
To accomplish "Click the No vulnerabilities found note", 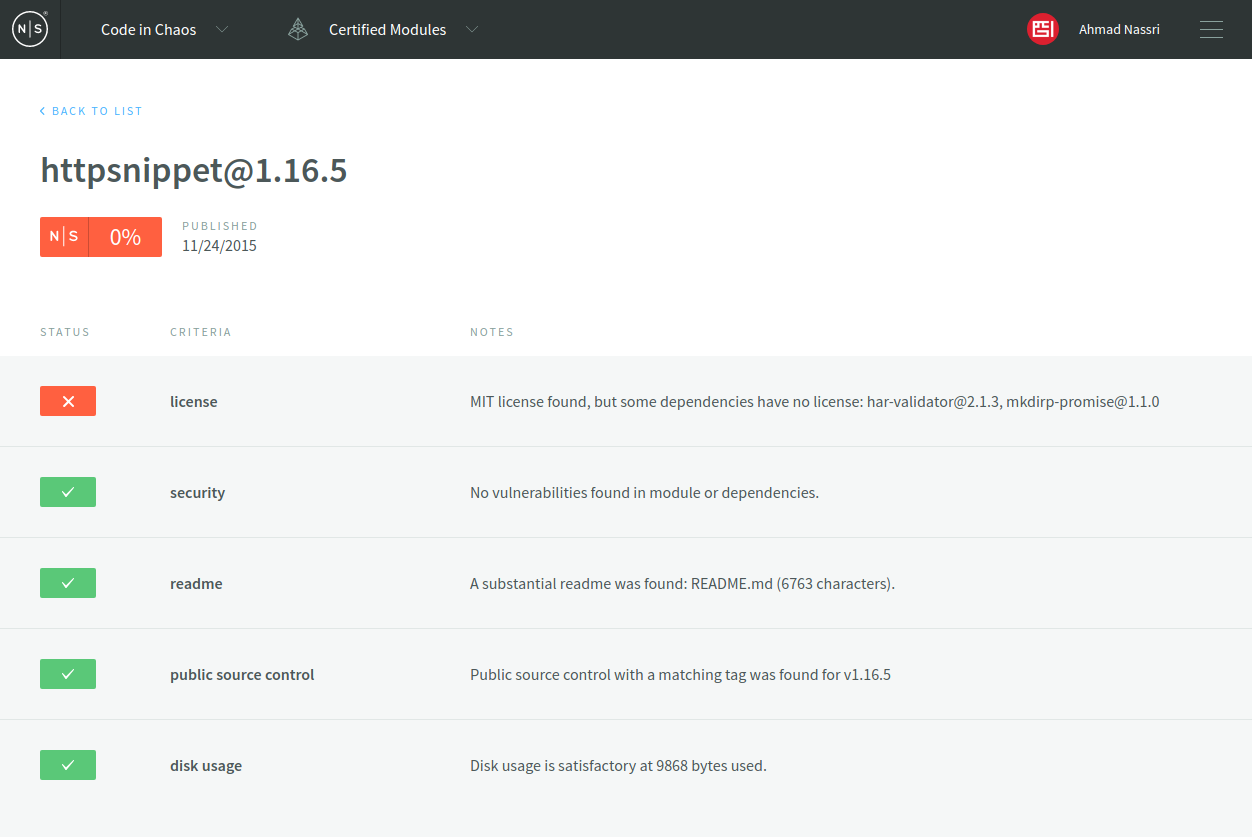I will [644, 493].
